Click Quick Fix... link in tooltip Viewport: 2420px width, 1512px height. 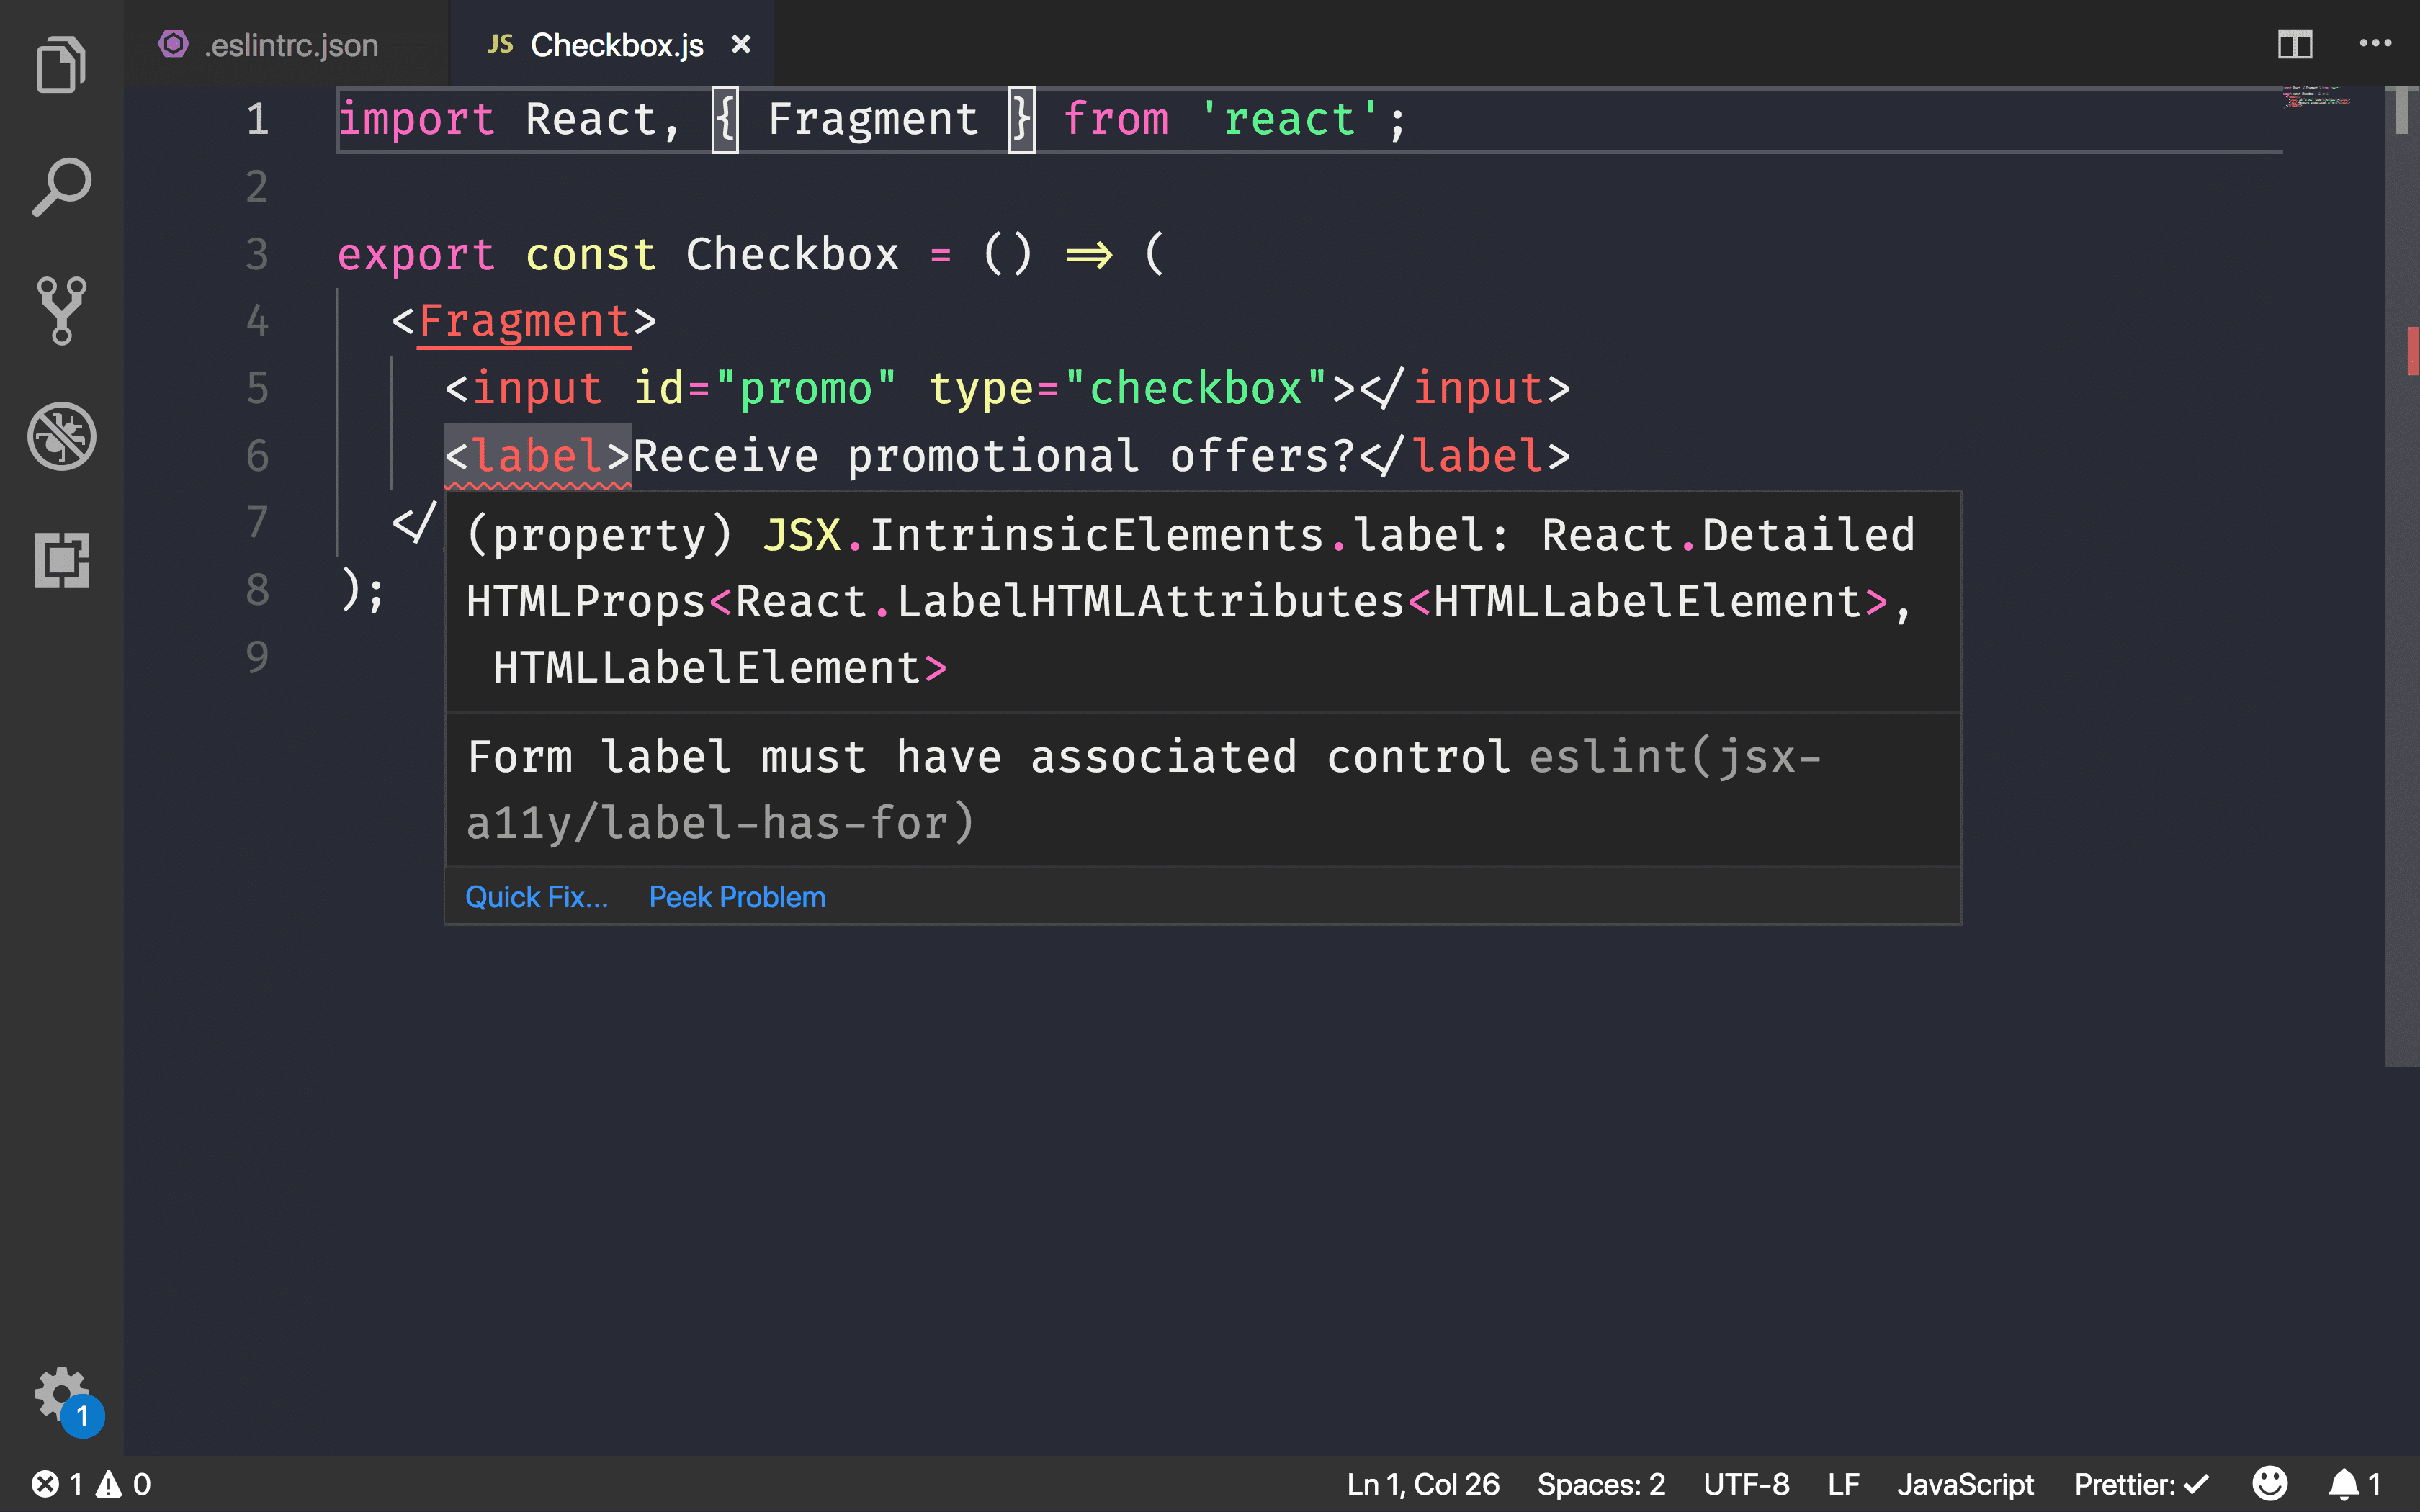(x=535, y=896)
